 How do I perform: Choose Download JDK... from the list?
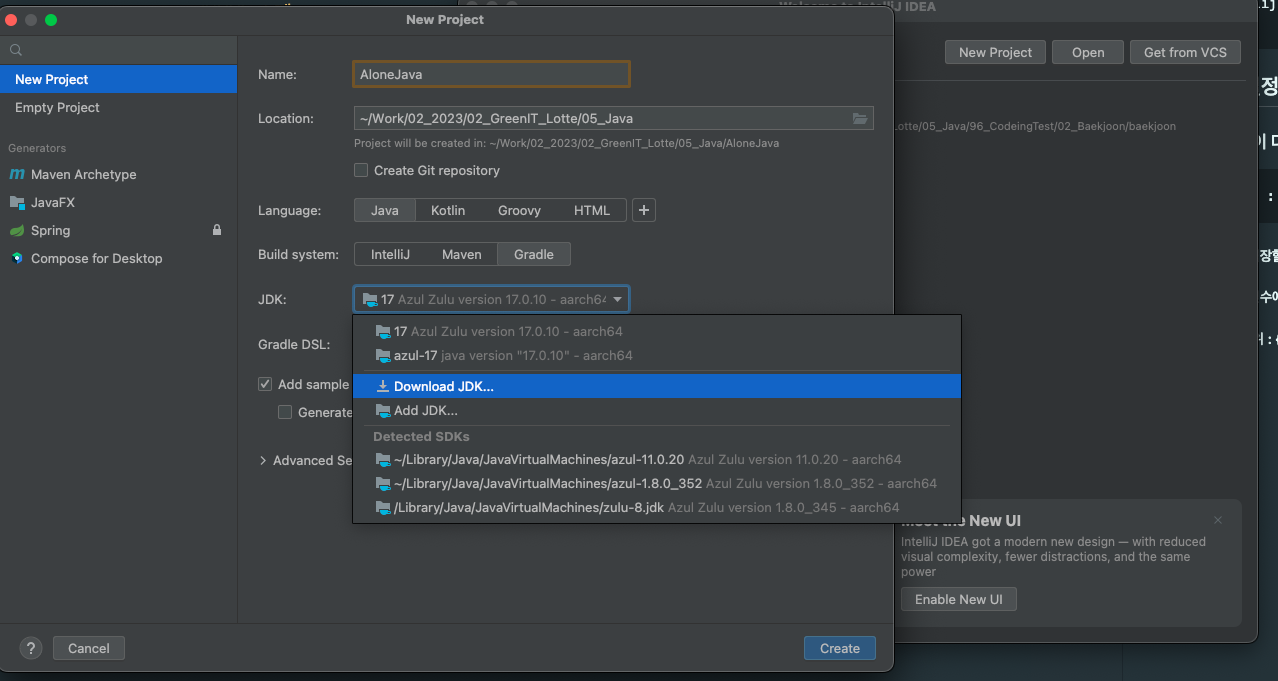click(656, 386)
